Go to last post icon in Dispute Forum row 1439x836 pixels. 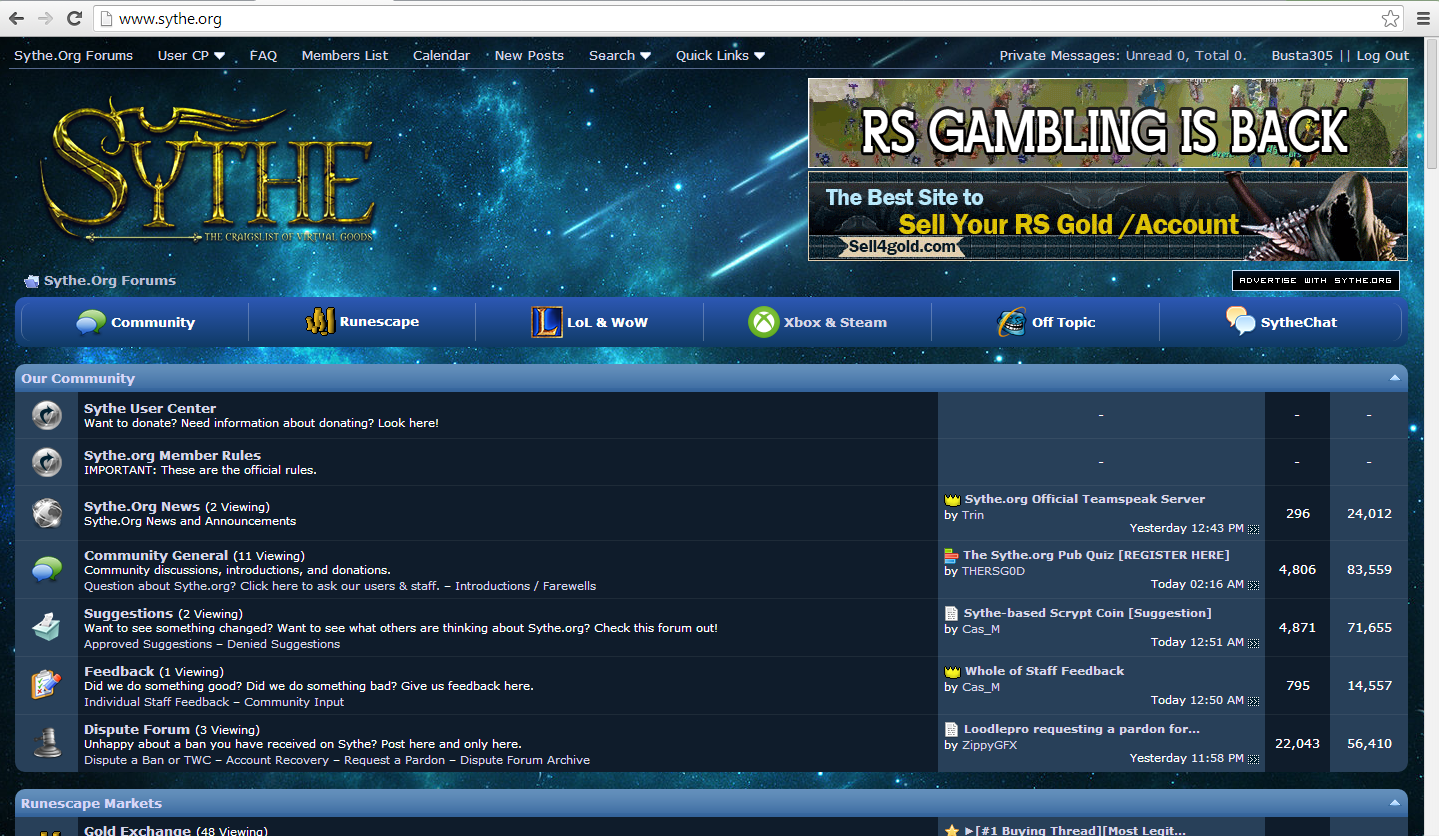(x=1254, y=758)
